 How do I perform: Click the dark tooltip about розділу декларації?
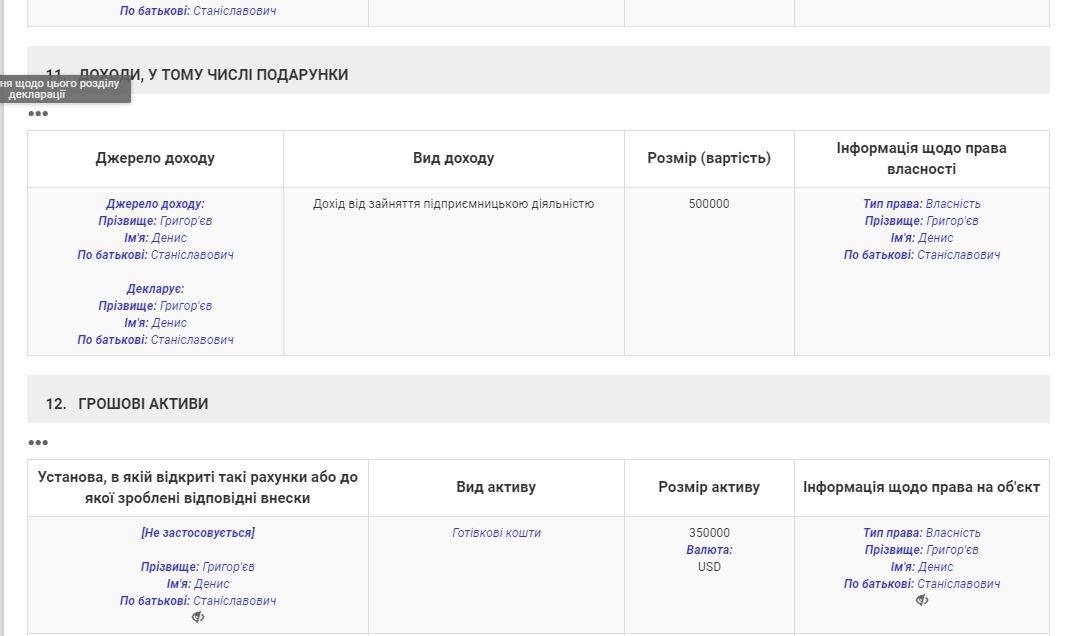[62, 89]
